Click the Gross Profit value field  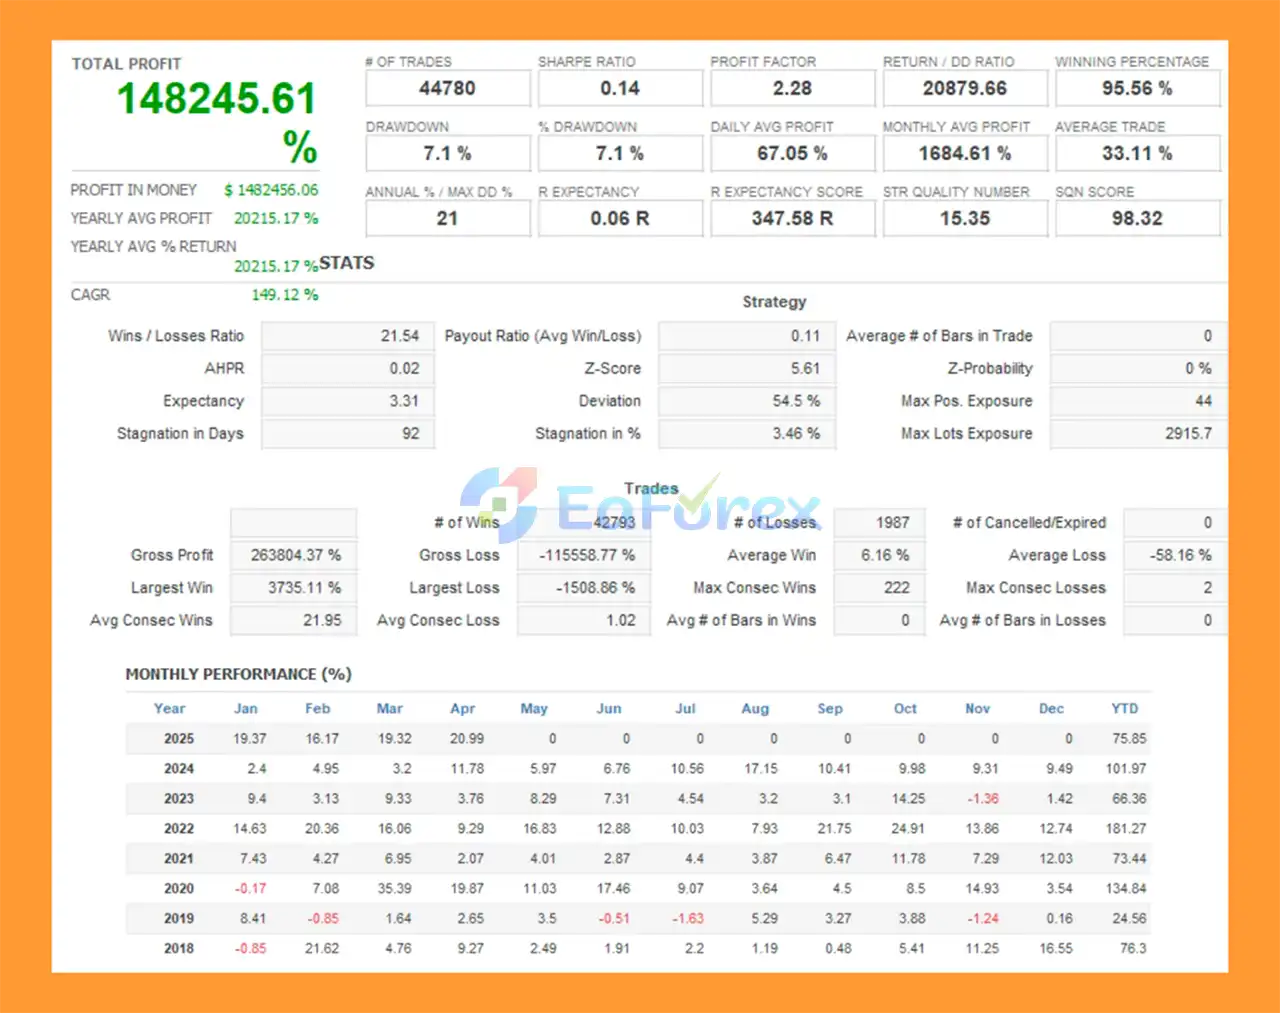(294, 555)
